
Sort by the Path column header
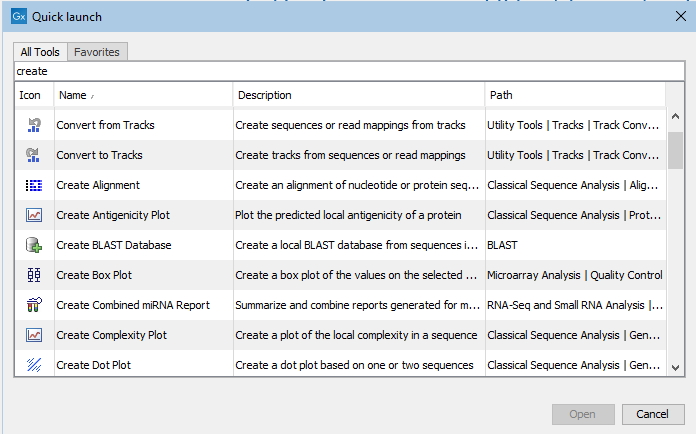pos(575,95)
